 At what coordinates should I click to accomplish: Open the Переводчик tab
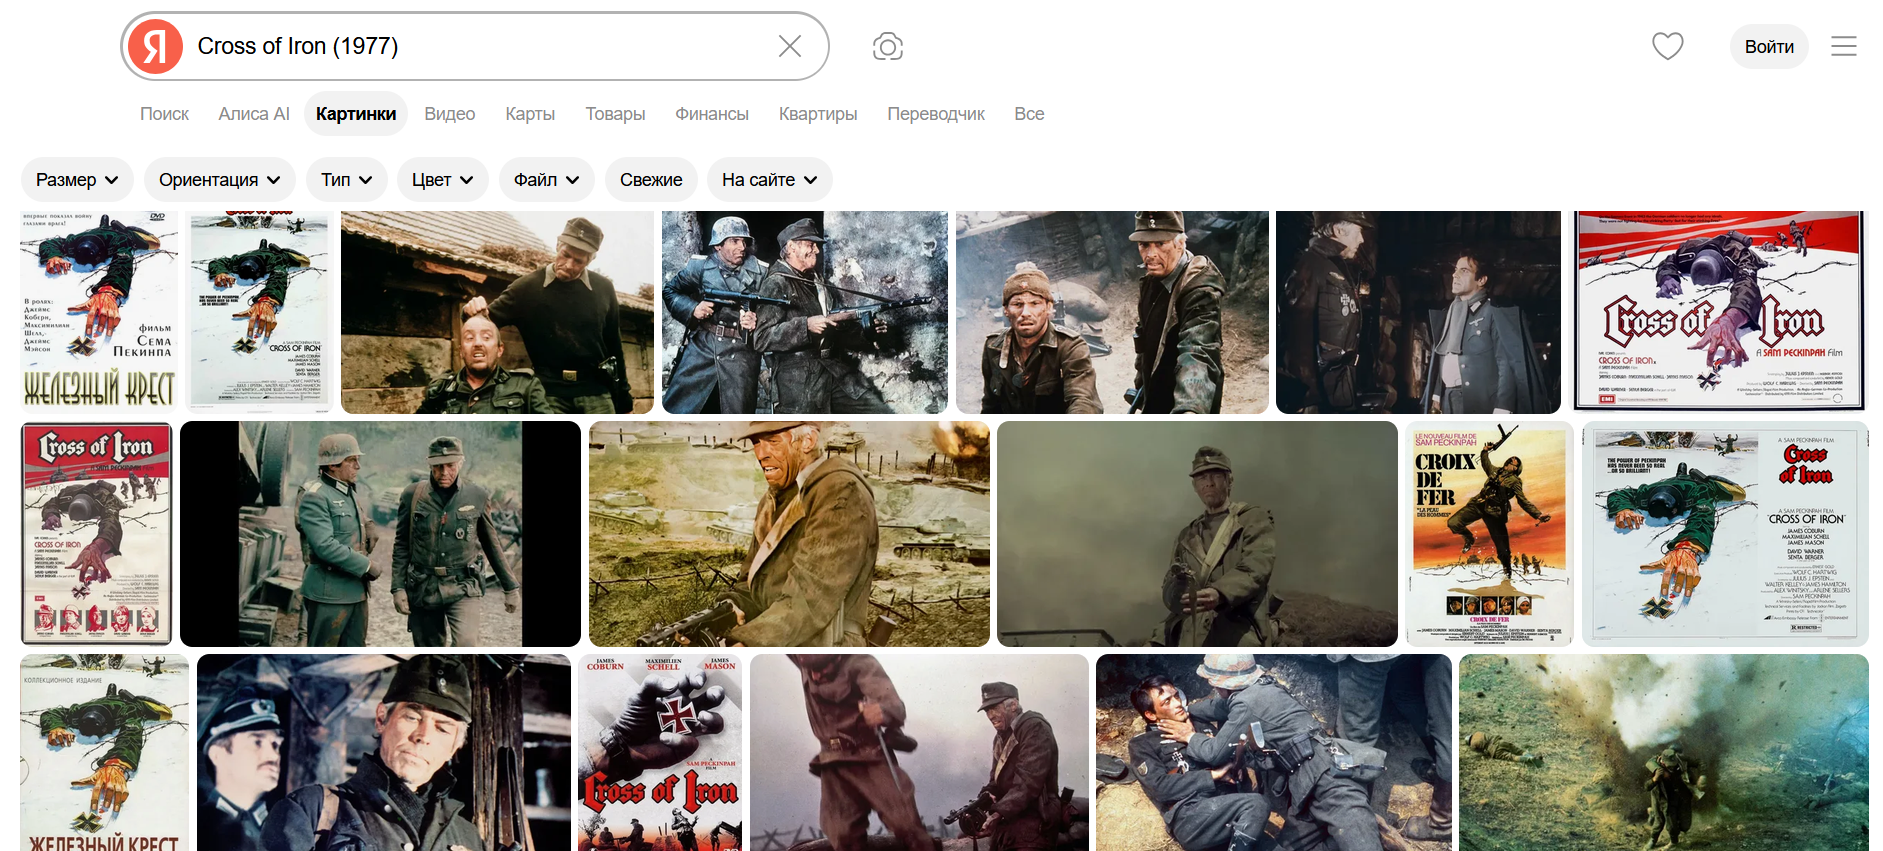[936, 114]
